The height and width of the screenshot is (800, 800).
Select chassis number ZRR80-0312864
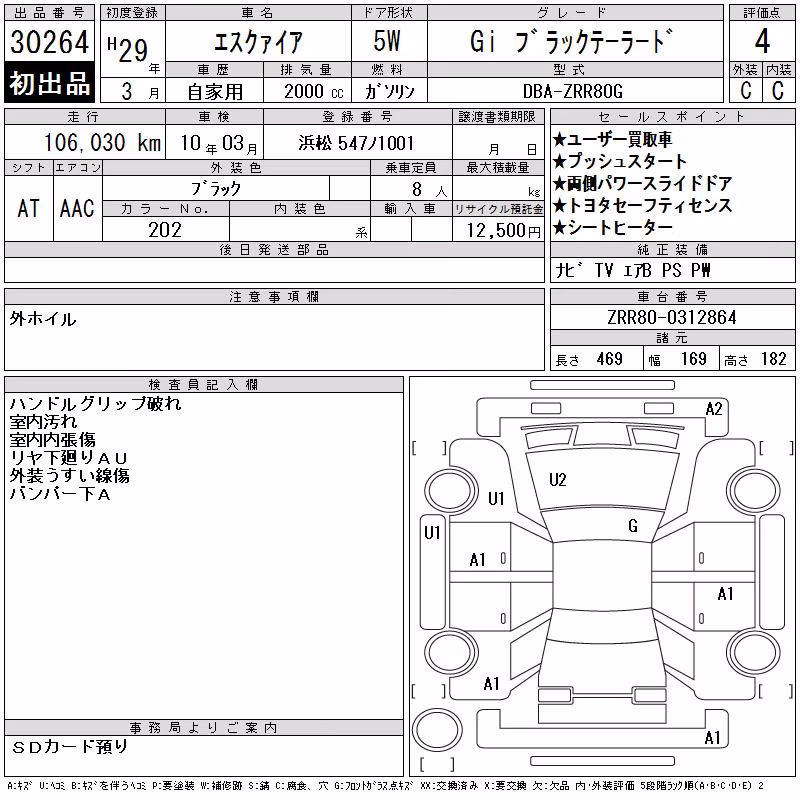(x=671, y=317)
